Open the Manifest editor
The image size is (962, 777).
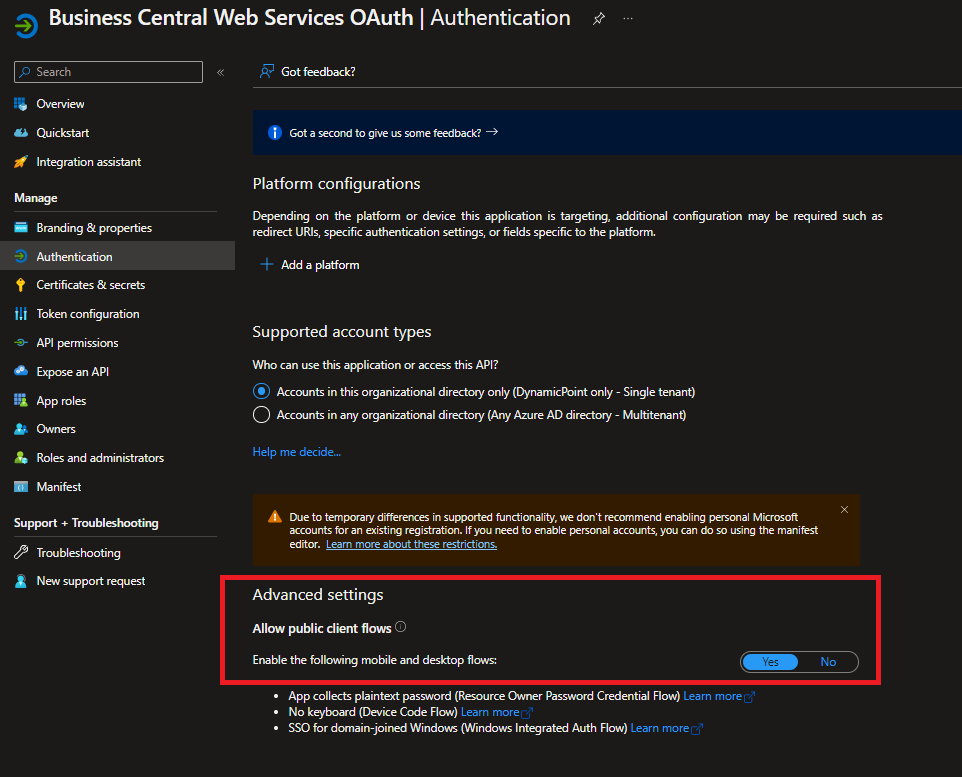point(59,487)
